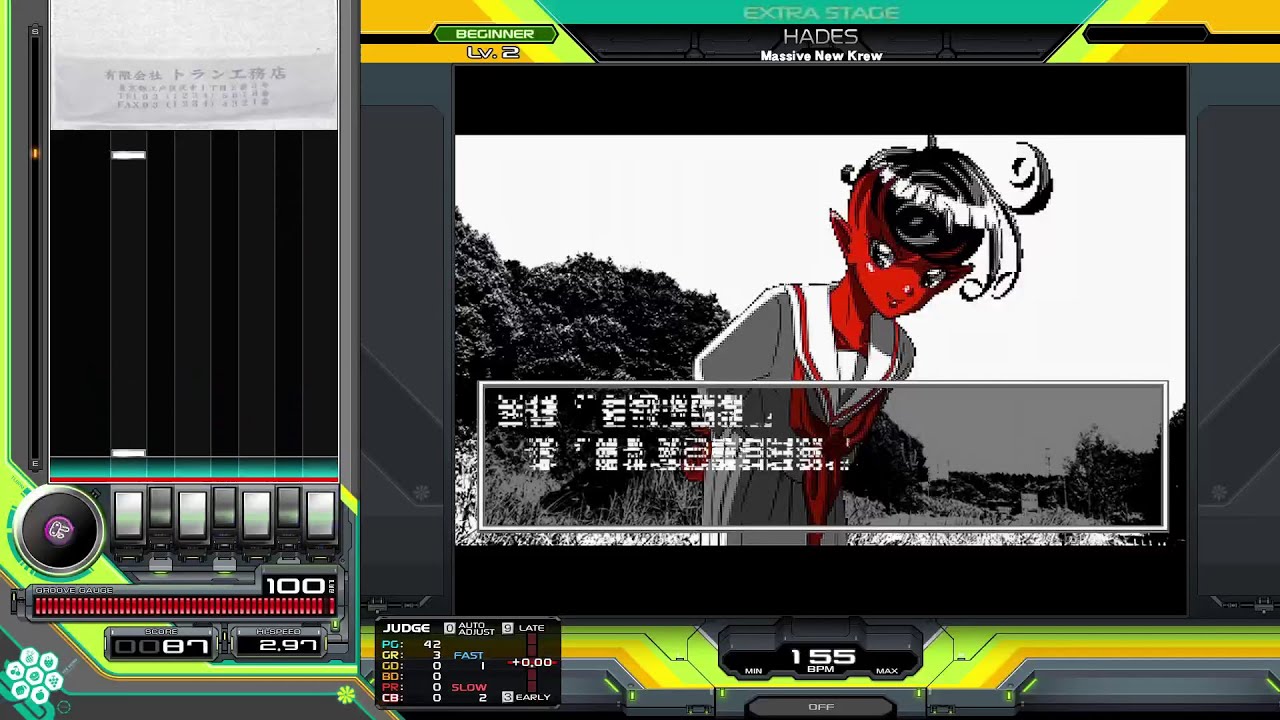This screenshot has height=720, width=1280.
Task: Hit the first white key (key 1)
Action: pos(129,513)
